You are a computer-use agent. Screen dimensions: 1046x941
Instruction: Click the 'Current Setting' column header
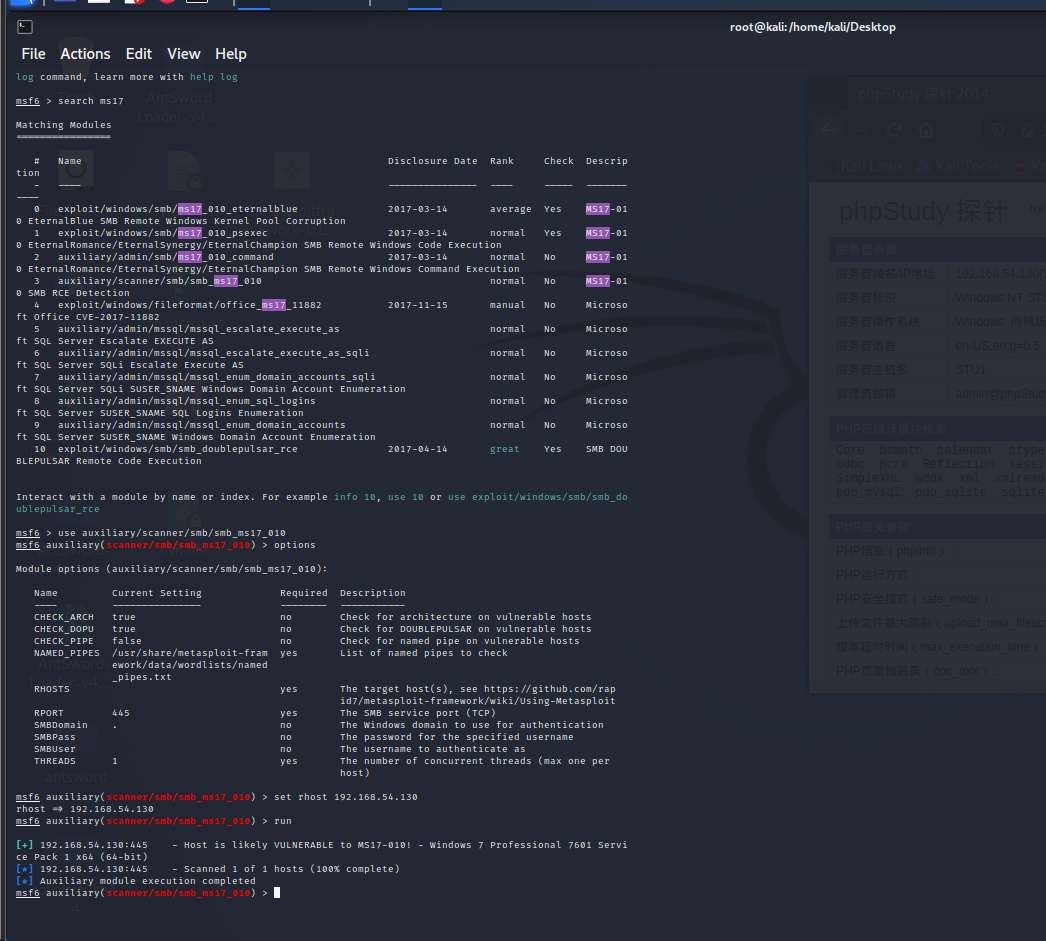pos(157,593)
